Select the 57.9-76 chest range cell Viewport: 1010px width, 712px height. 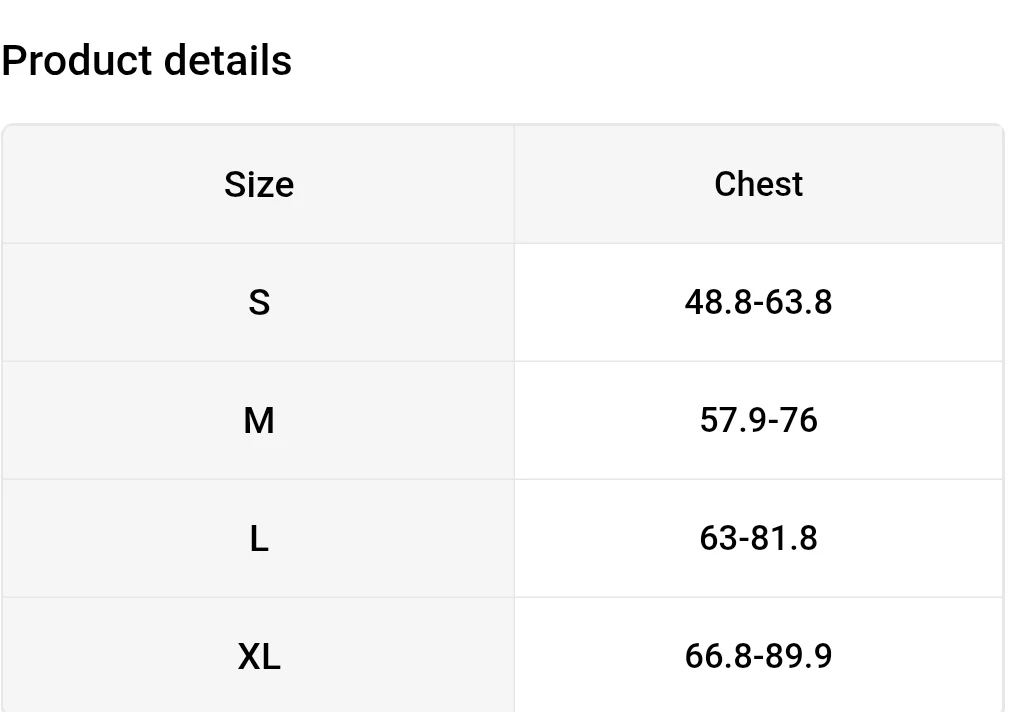click(758, 420)
